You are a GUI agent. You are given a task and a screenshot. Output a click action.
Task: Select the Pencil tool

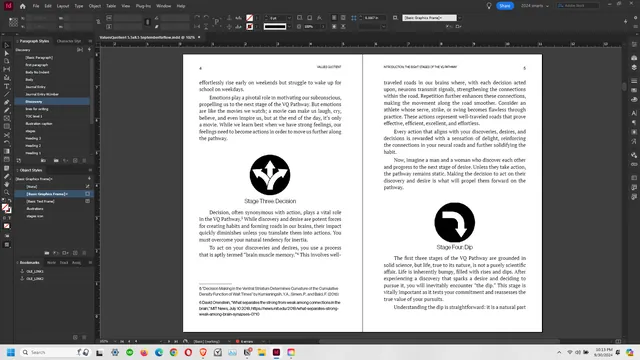coord(7,110)
